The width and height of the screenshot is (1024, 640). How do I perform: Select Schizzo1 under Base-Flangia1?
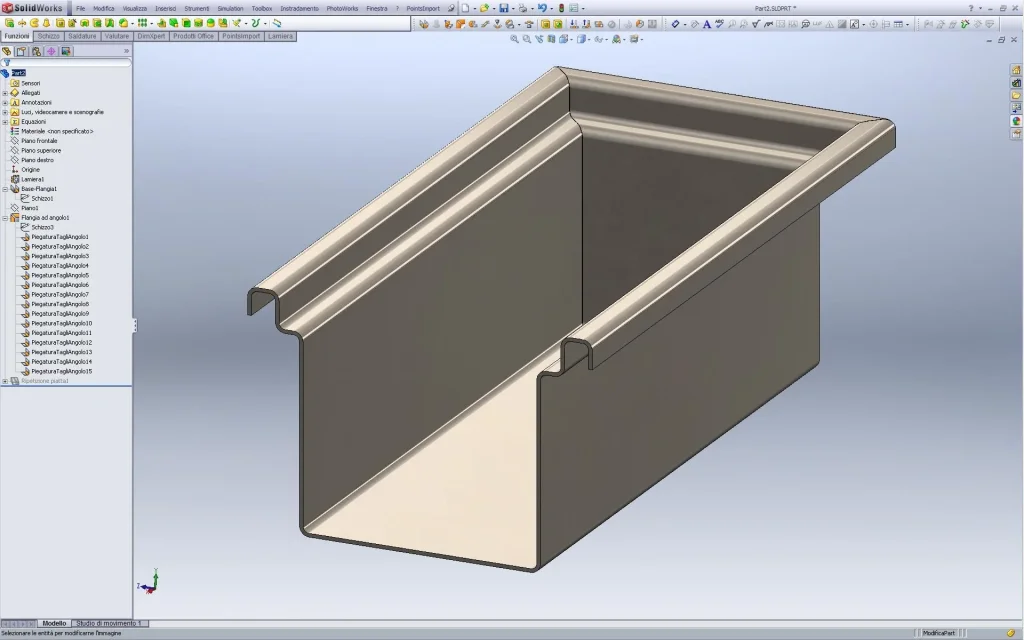coord(42,199)
